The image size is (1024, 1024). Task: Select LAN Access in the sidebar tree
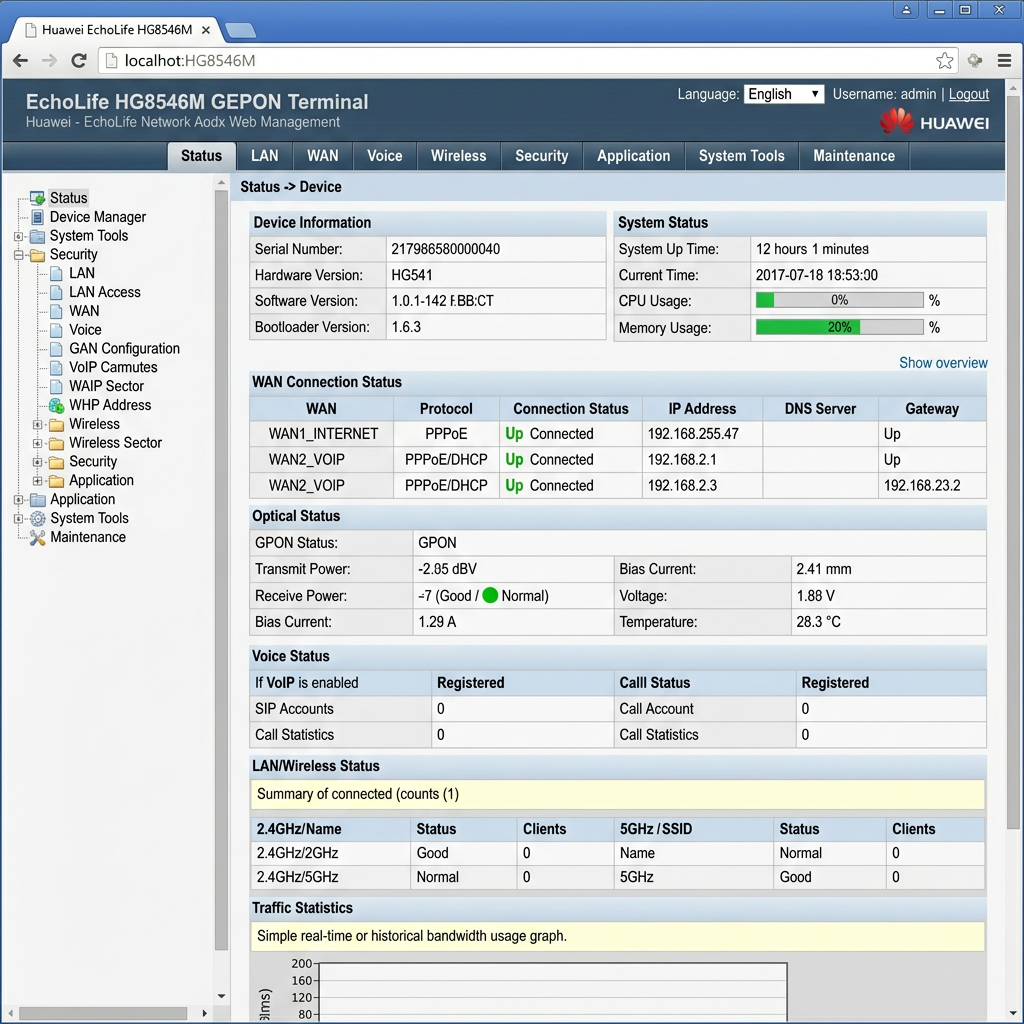(105, 293)
